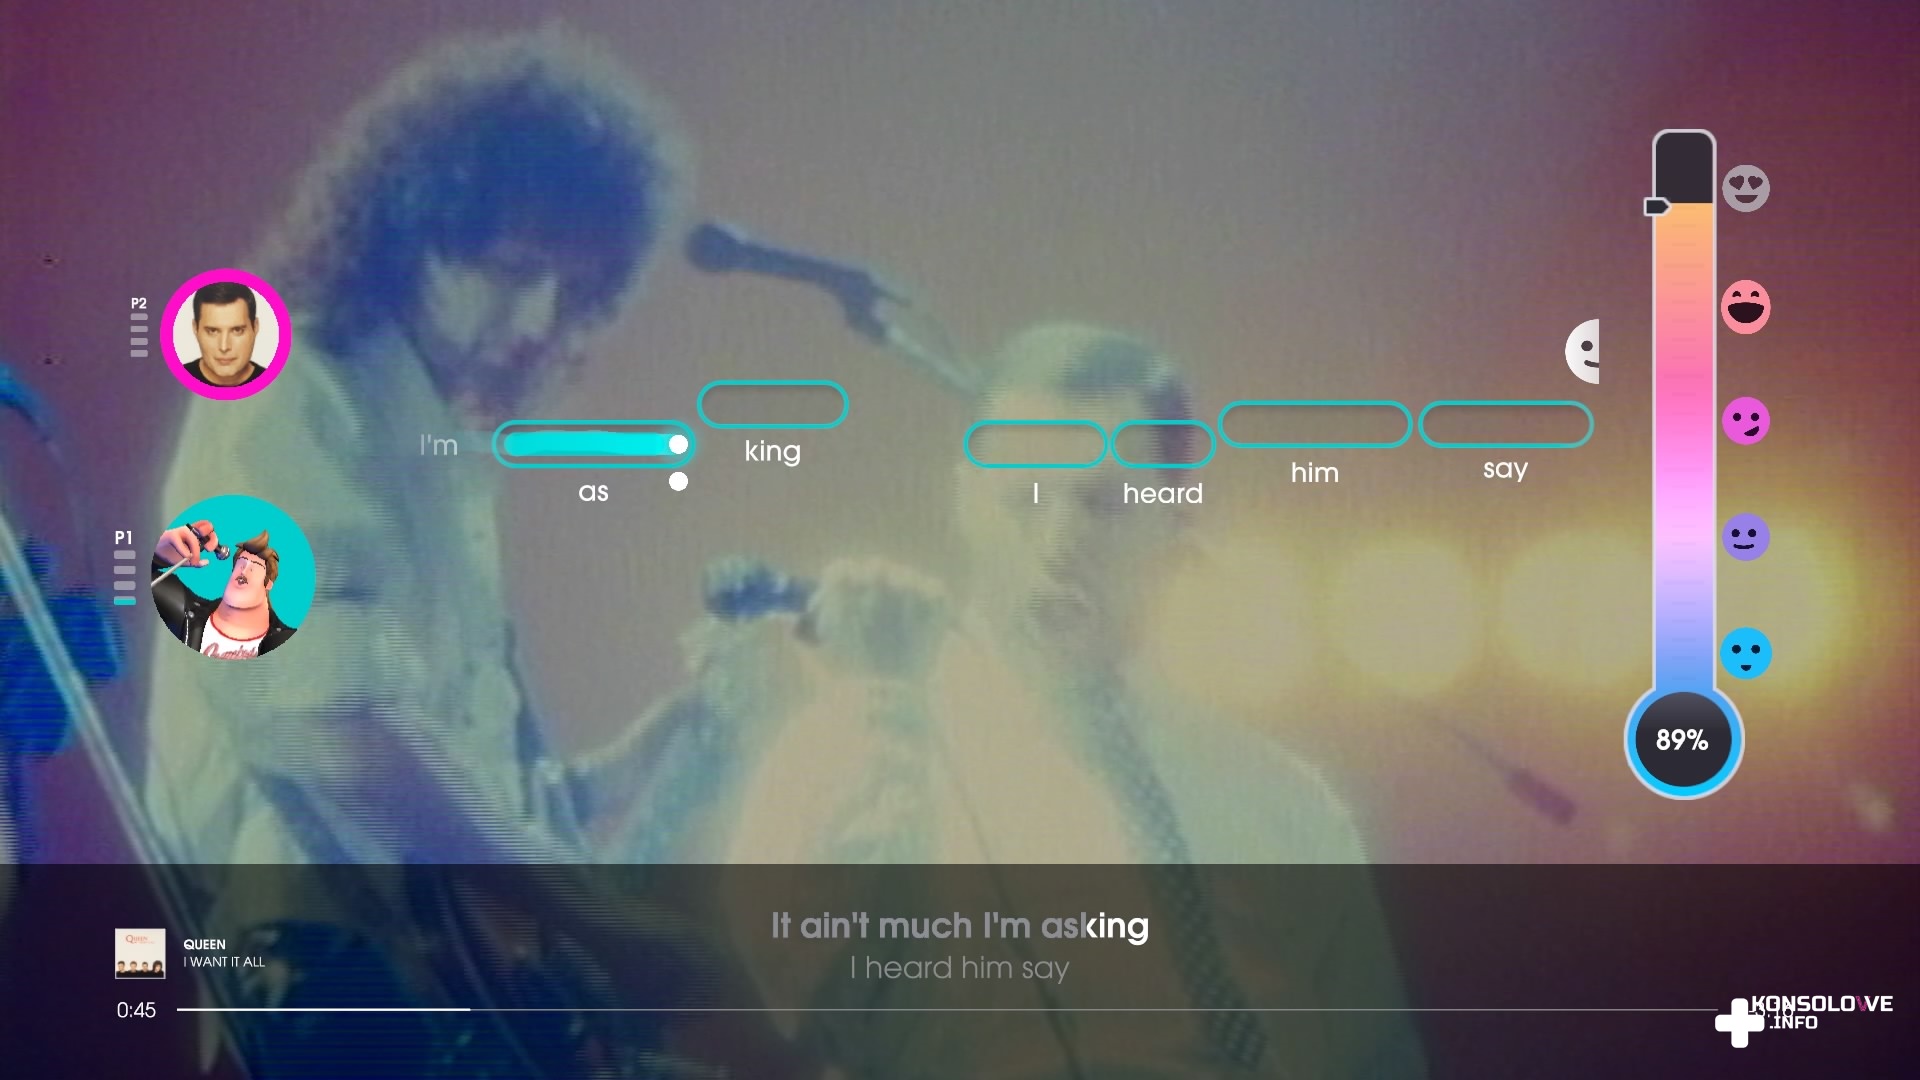Viewport: 1920px width, 1080px height.
Task: Click the pink winking emoji face
Action: point(1746,420)
